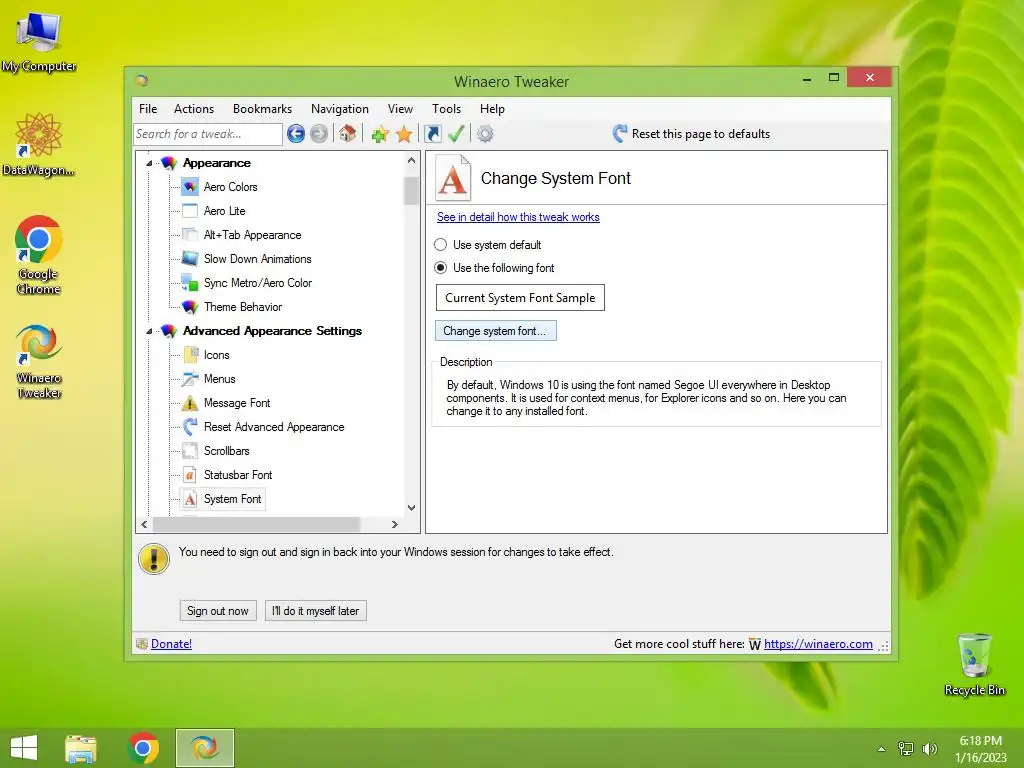
Task: Open the https://winaero.com link
Action: (x=818, y=644)
